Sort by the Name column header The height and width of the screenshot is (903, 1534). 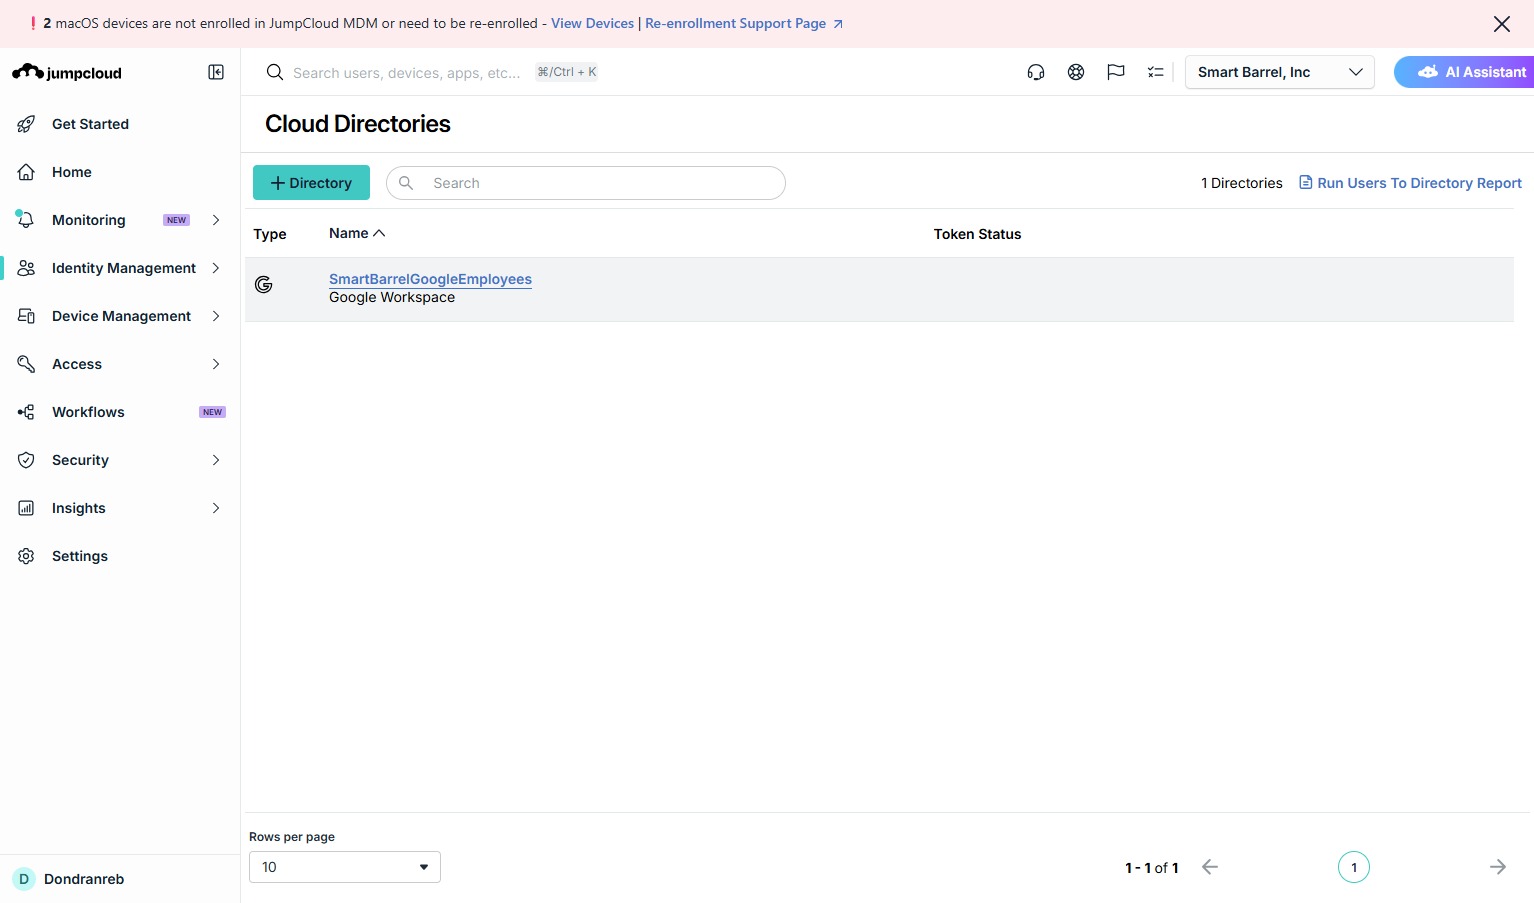pyautogui.click(x=357, y=233)
